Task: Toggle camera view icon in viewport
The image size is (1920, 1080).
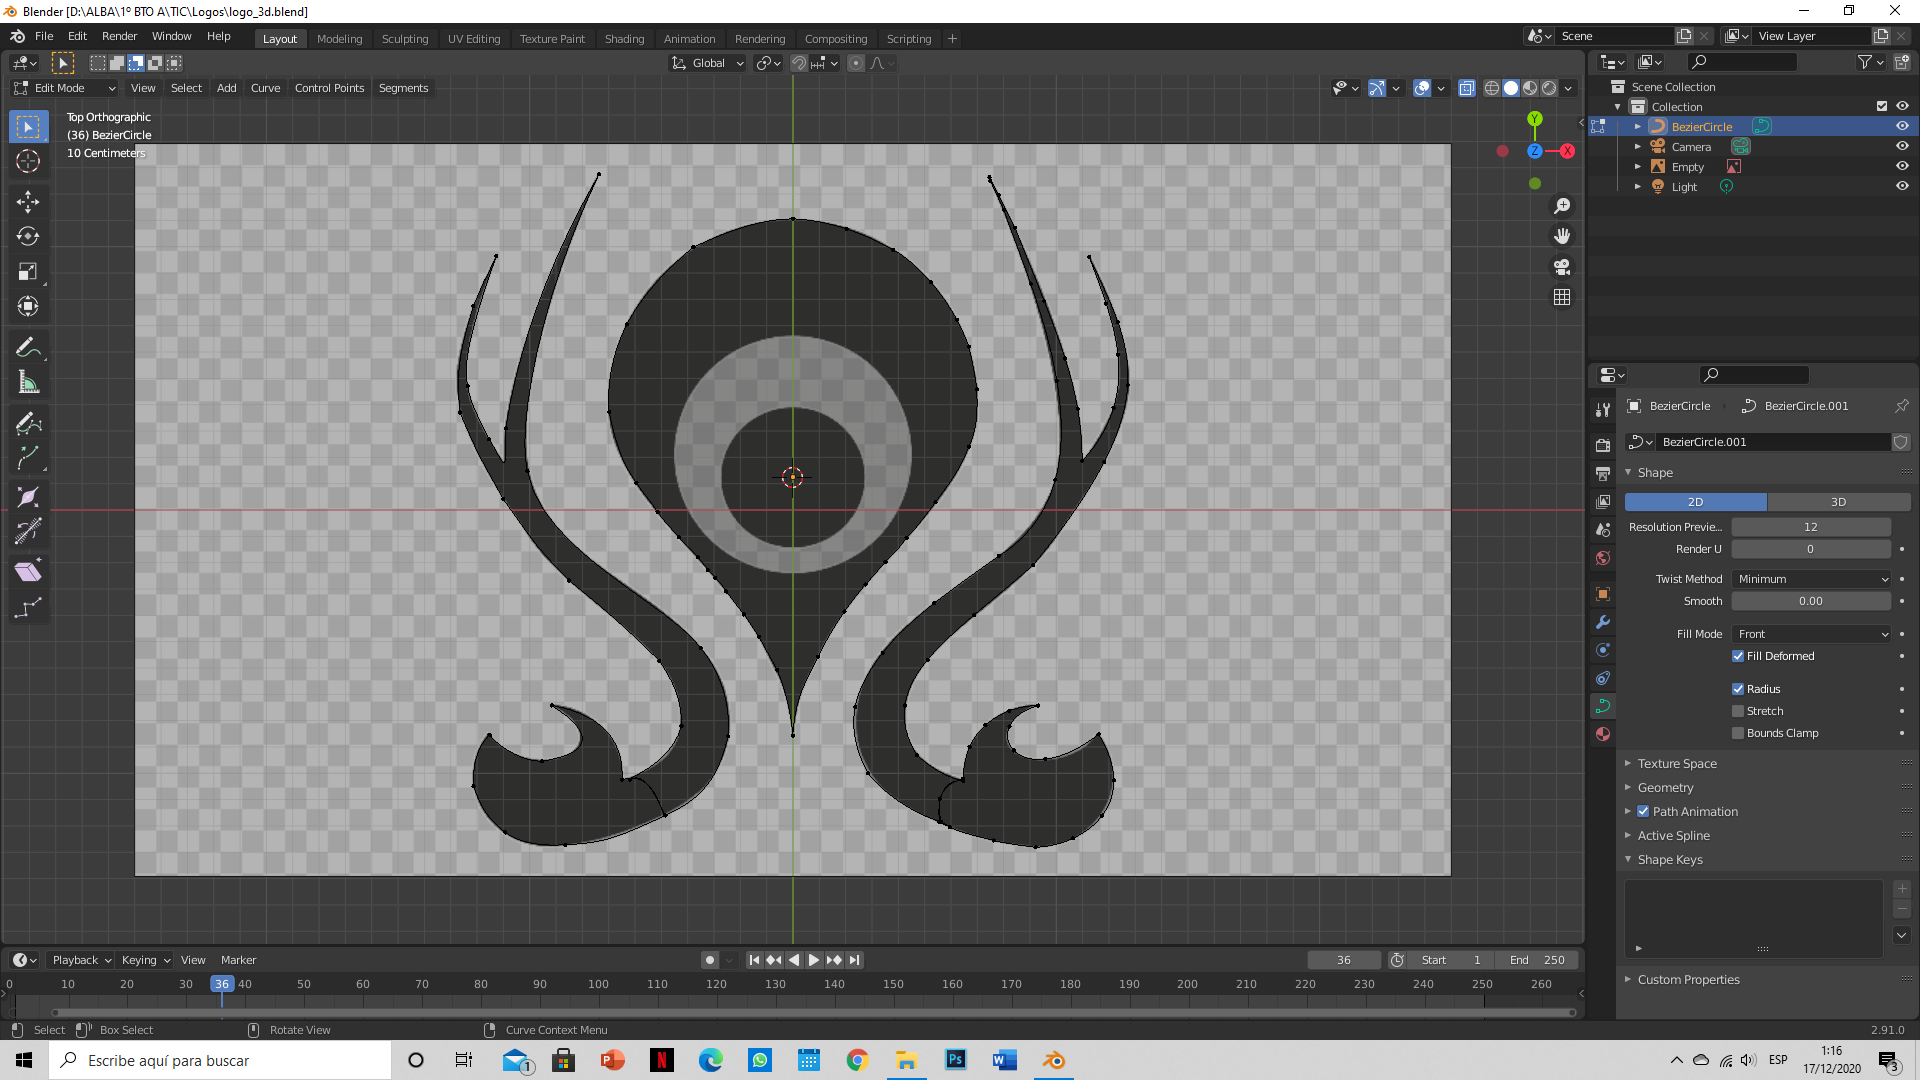Action: pos(1562,267)
